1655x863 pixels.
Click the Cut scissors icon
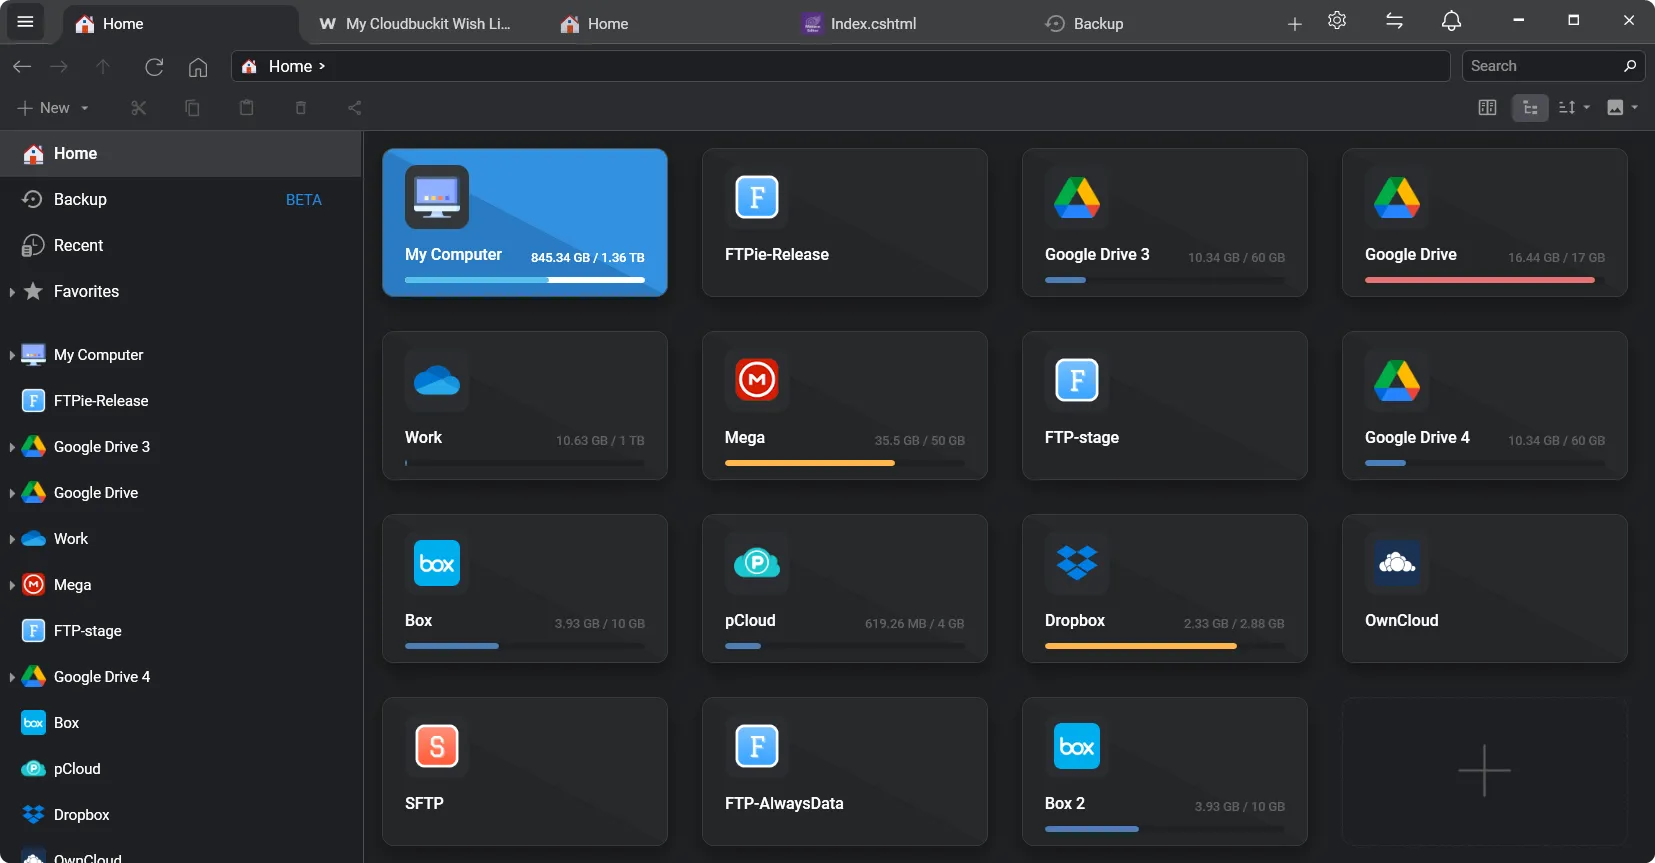139,108
